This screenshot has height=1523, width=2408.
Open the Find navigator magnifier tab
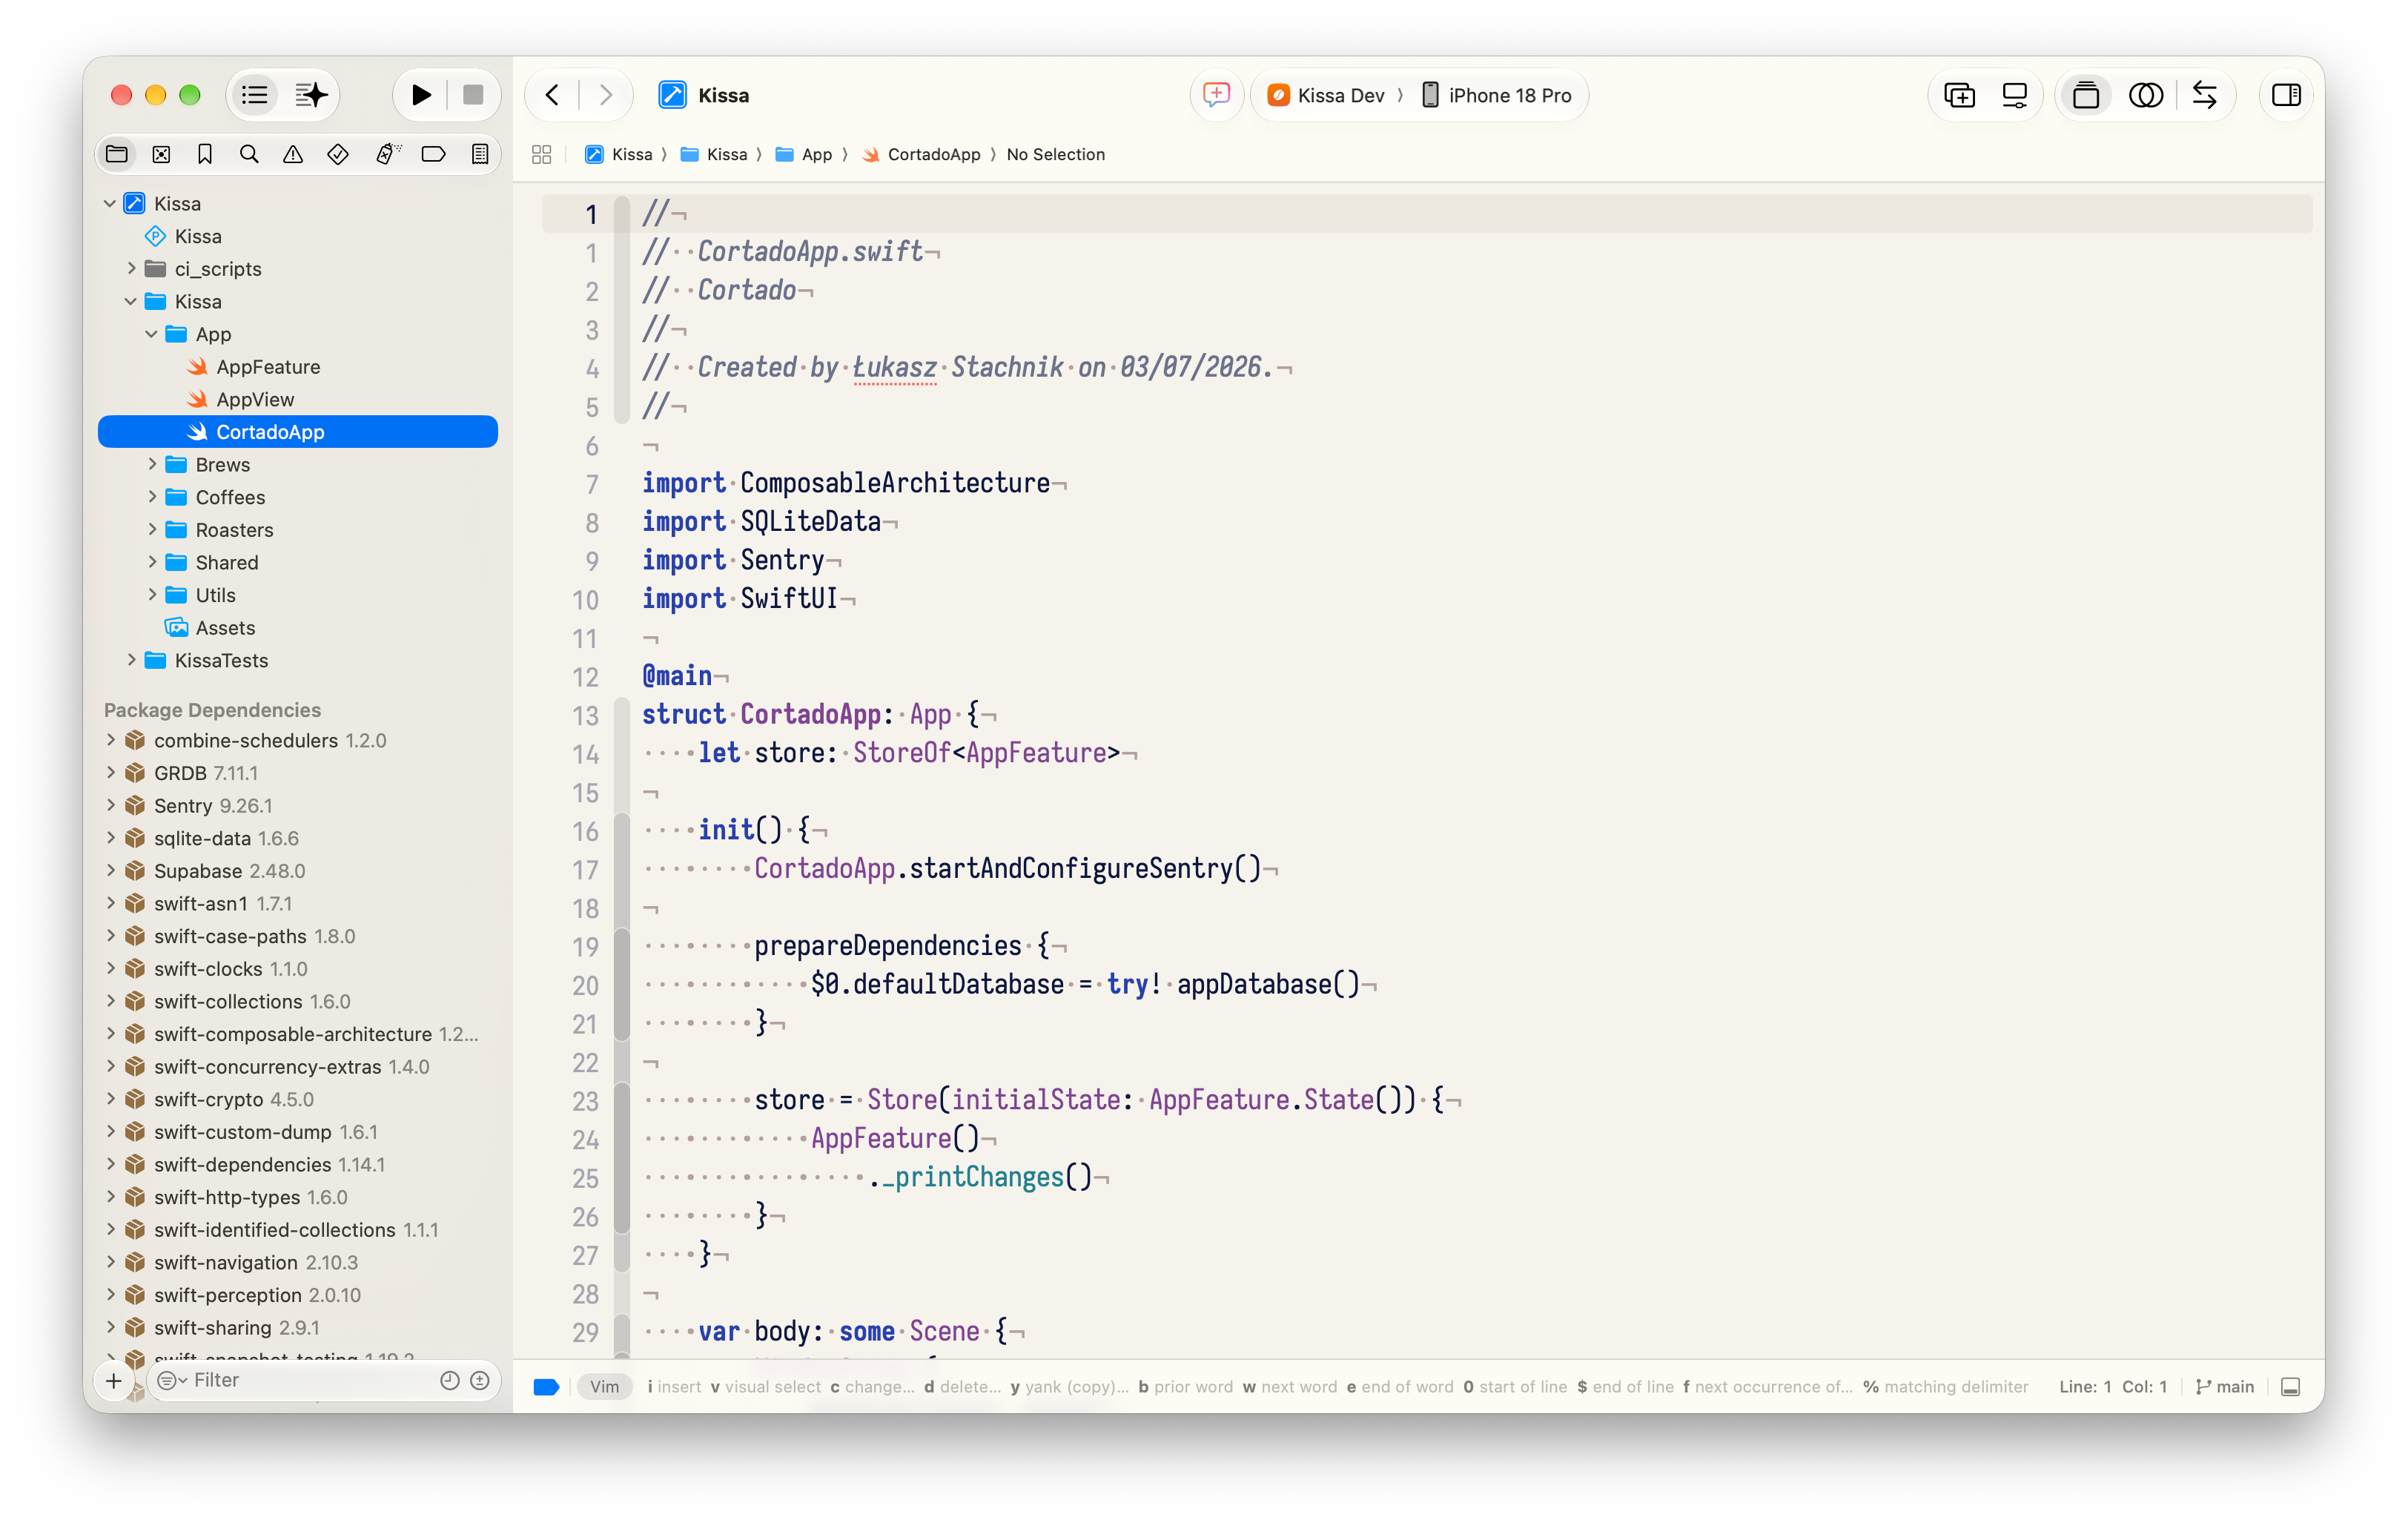click(249, 154)
